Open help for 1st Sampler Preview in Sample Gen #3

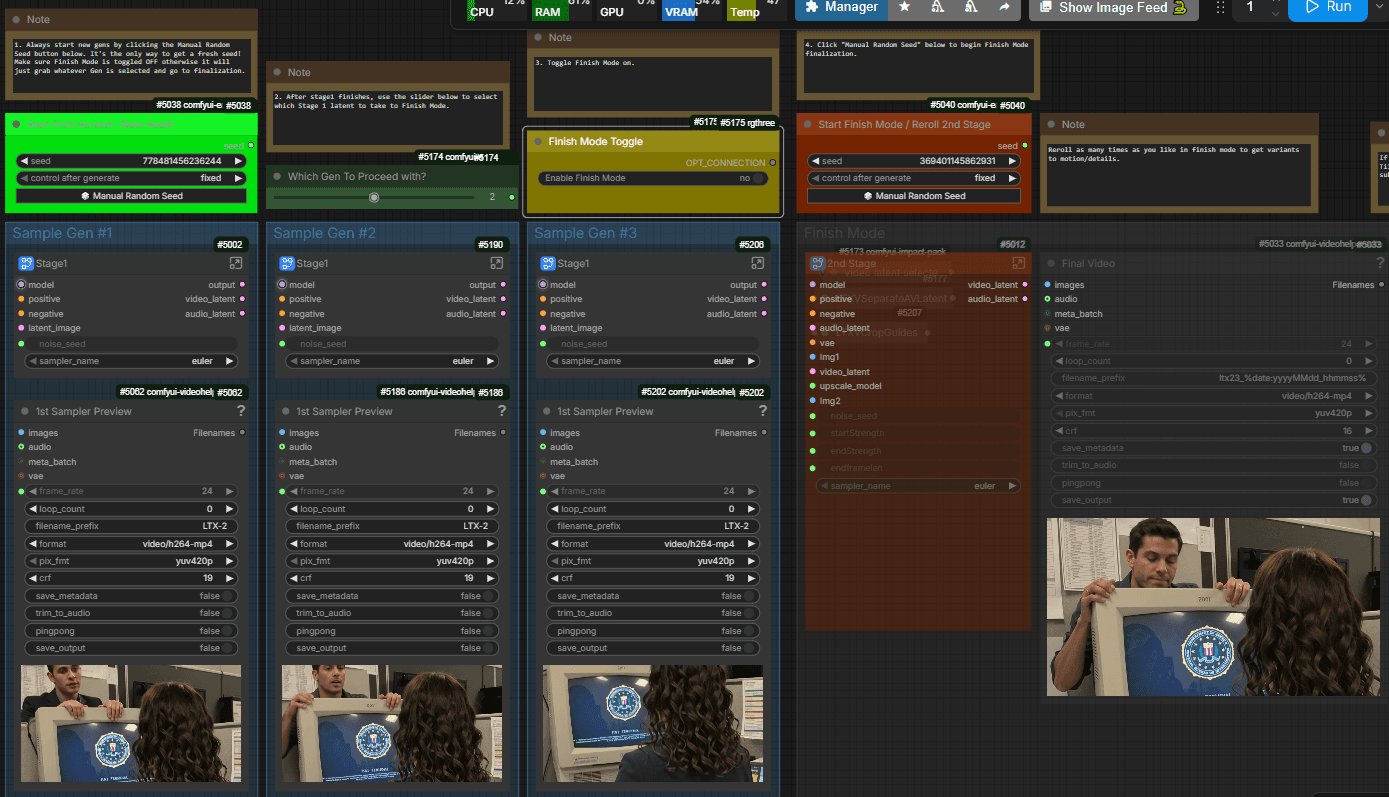point(763,411)
